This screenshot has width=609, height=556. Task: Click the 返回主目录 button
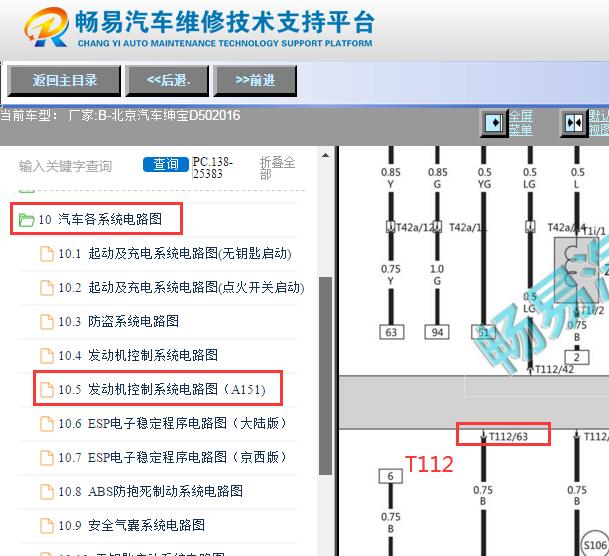click(x=64, y=81)
